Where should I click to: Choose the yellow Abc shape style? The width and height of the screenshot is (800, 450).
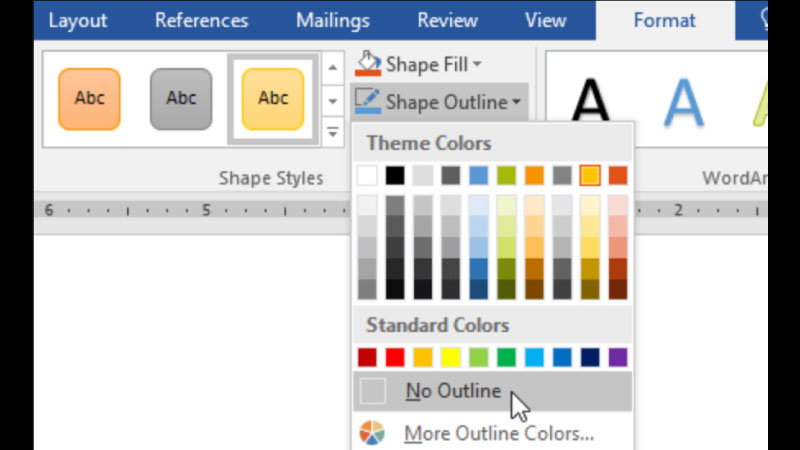click(273, 99)
